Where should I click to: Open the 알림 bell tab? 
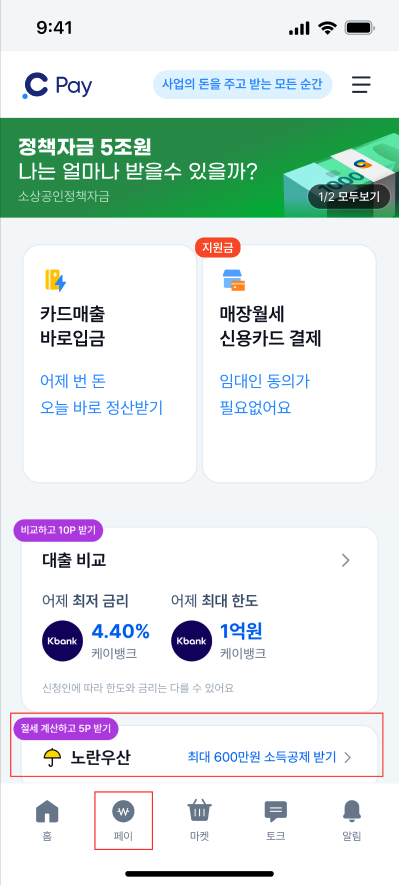(352, 820)
